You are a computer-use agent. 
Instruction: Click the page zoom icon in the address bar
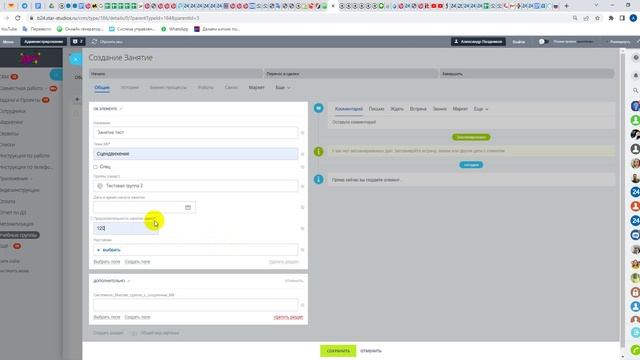[575, 18]
